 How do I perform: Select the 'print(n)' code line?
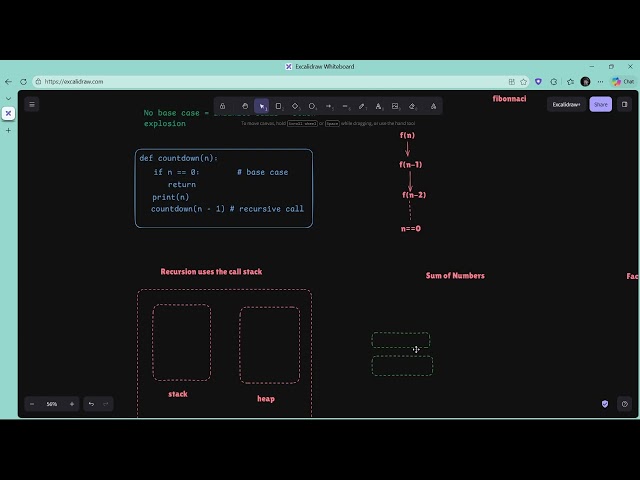coord(171,197)
